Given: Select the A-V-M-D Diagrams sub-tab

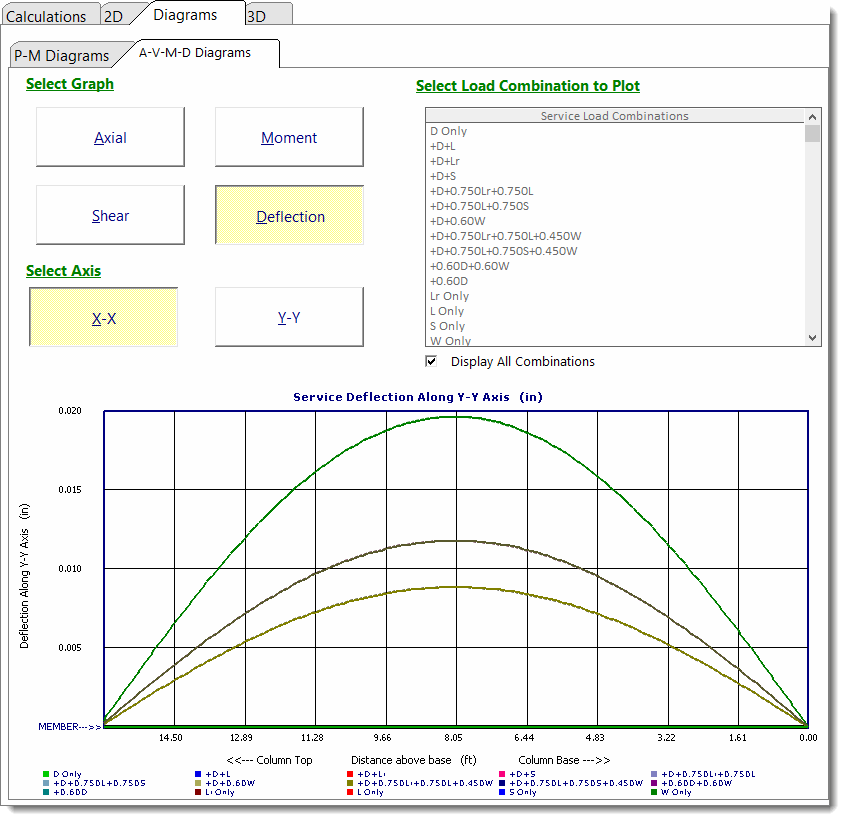Looking at the screenshot, I should coord(195,52).
